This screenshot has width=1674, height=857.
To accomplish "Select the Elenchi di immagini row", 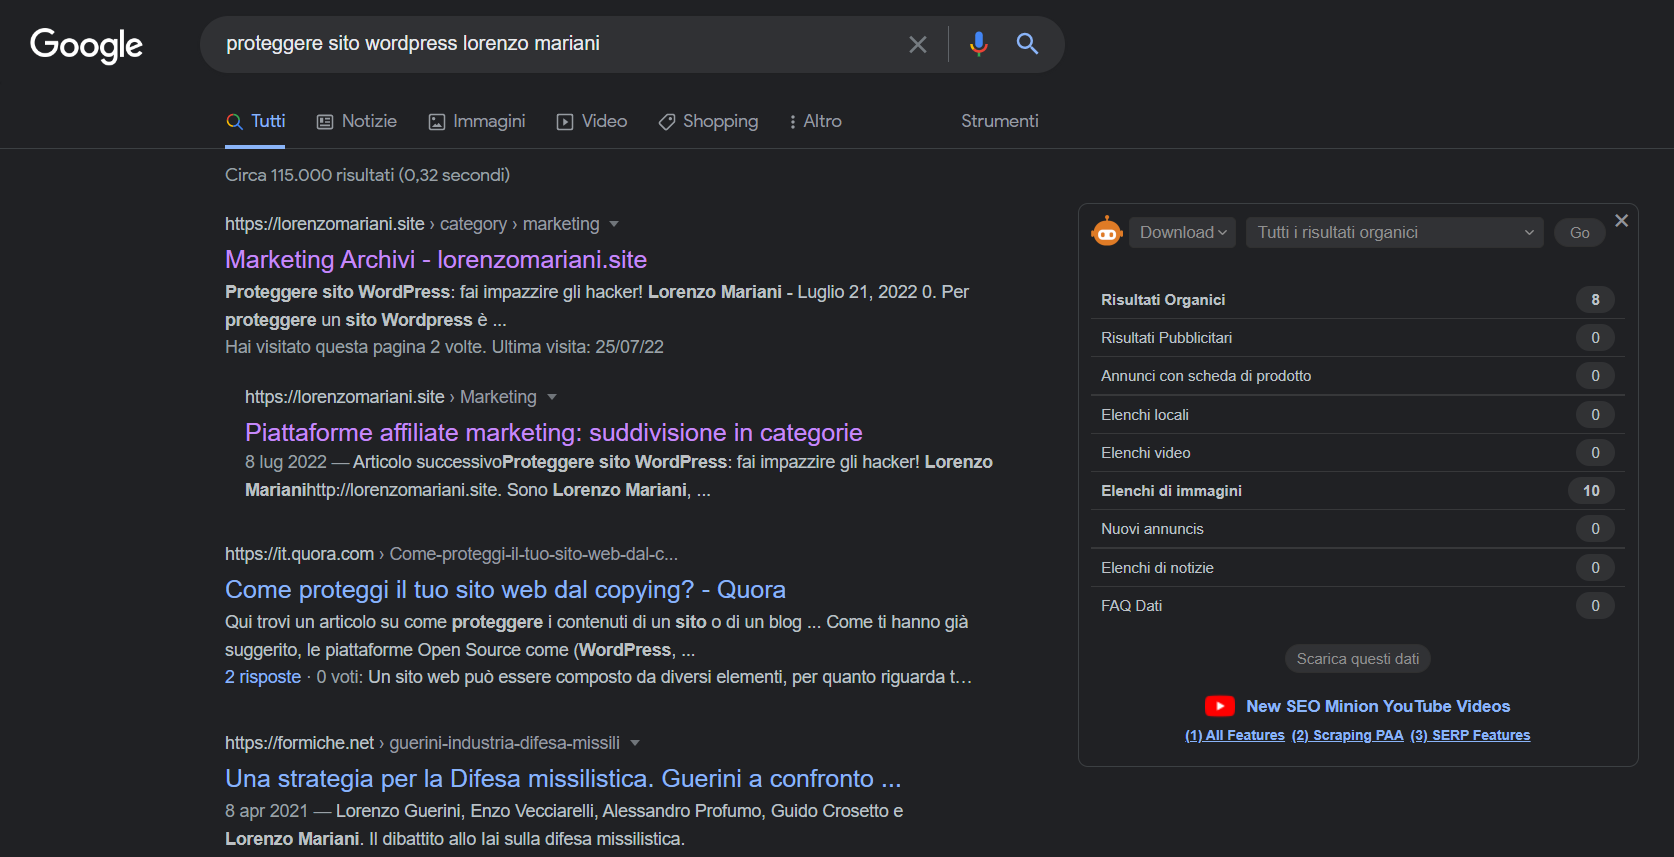I will tap(1357, 491).
